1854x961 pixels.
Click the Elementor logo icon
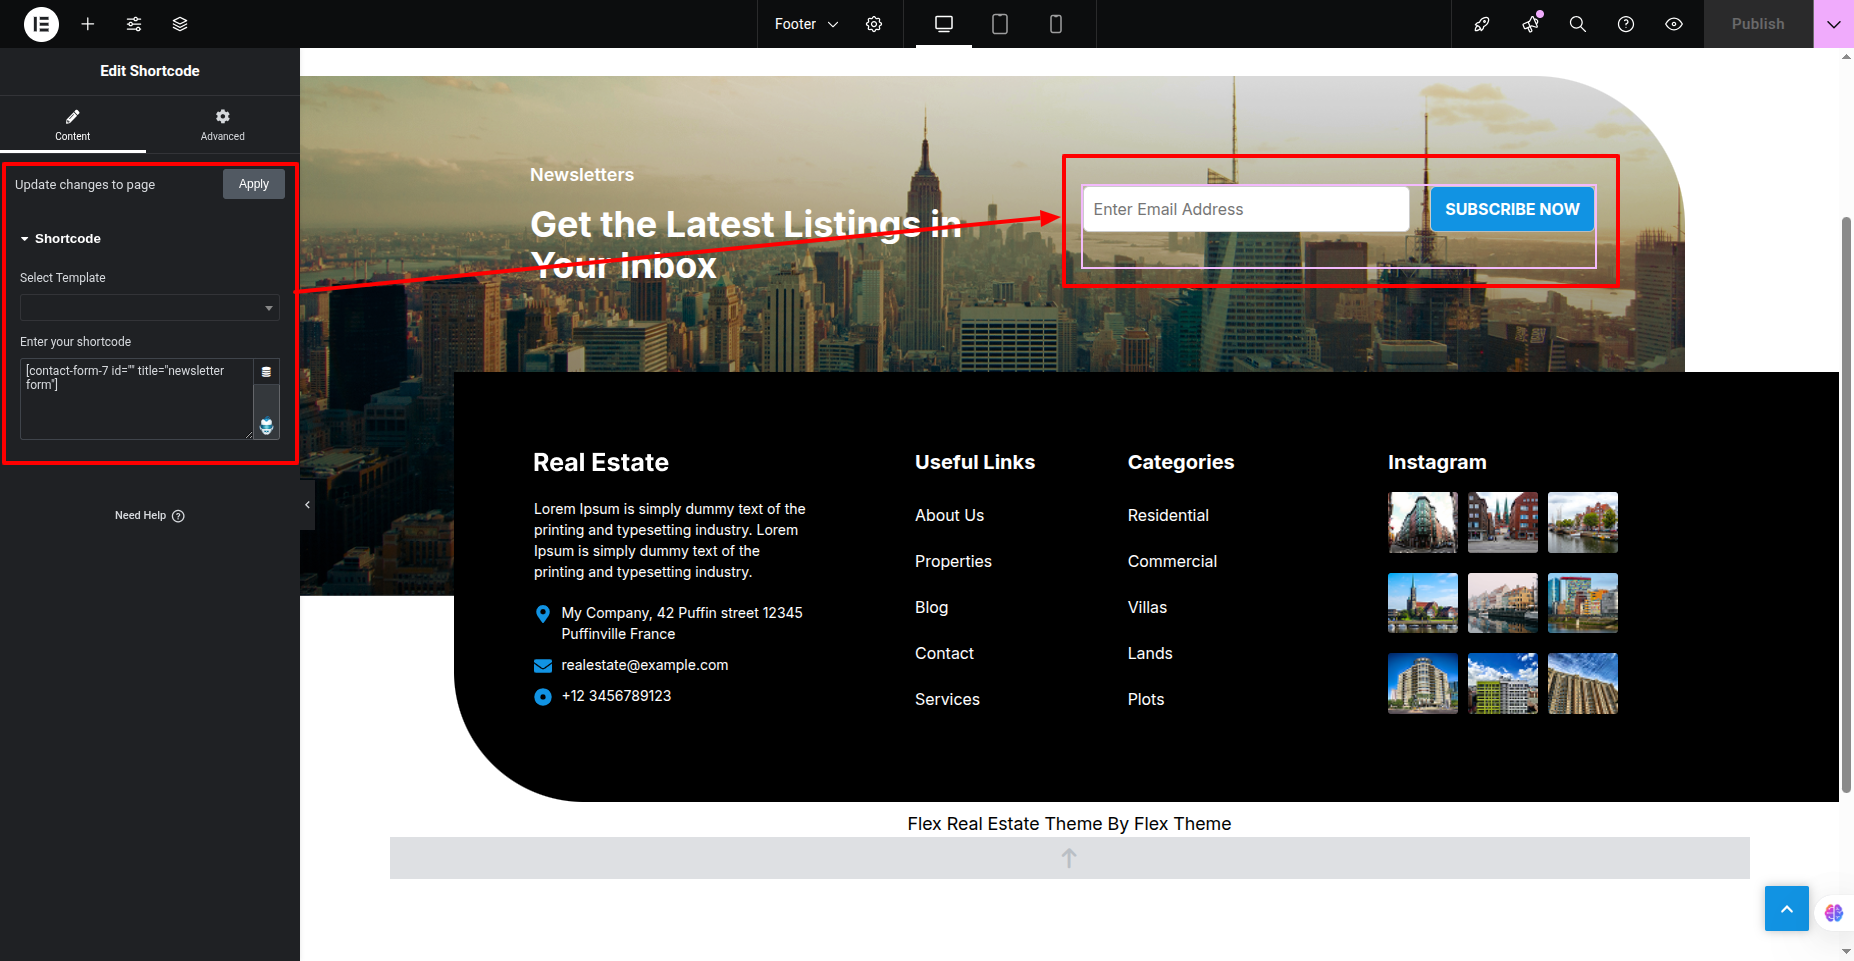pyautogui.click(x=41, y=24)
